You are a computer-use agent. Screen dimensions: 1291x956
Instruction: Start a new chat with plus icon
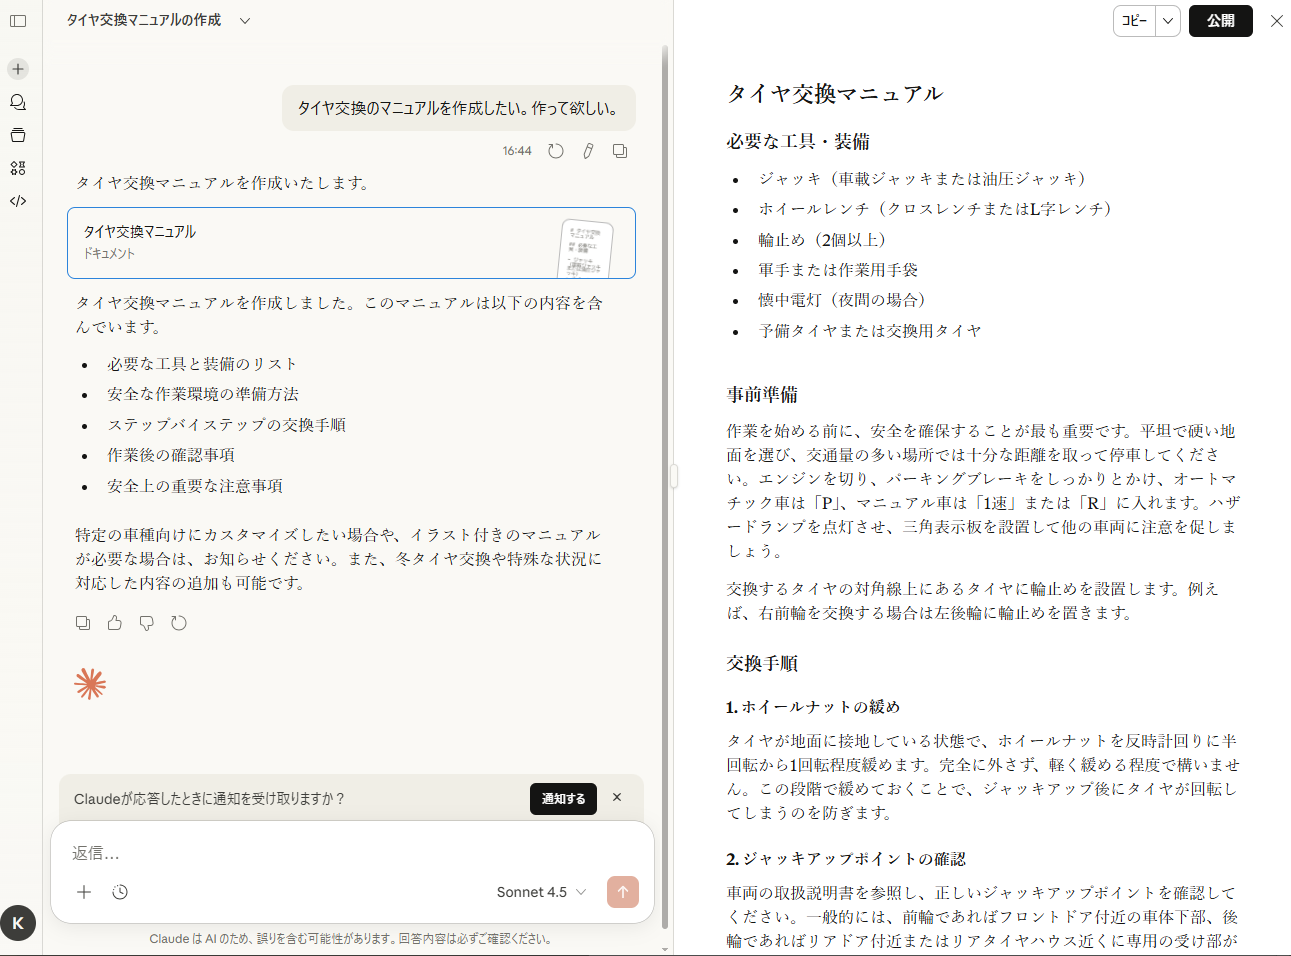(x=18, y=69)
